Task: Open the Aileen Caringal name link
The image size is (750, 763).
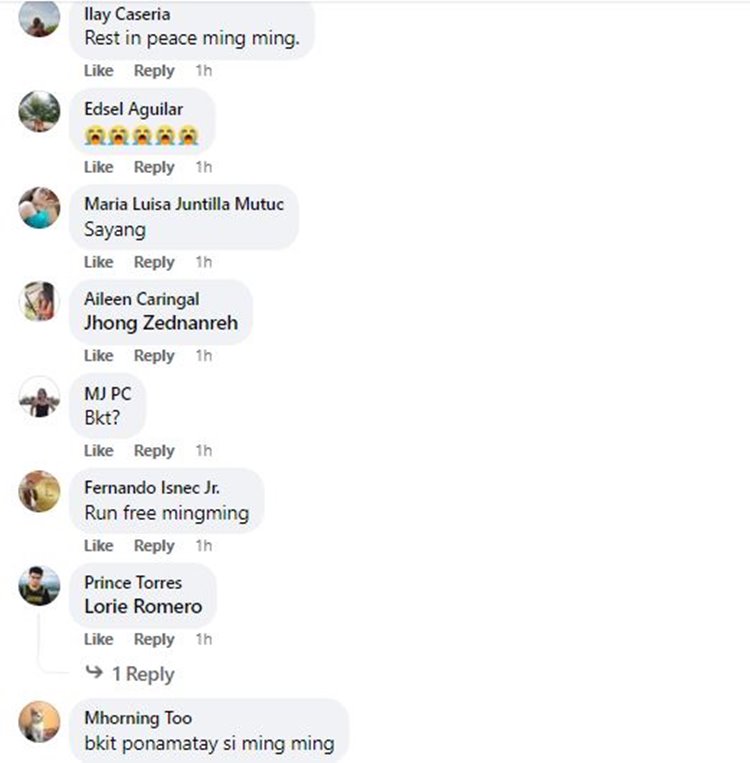Action: point(142,299)
